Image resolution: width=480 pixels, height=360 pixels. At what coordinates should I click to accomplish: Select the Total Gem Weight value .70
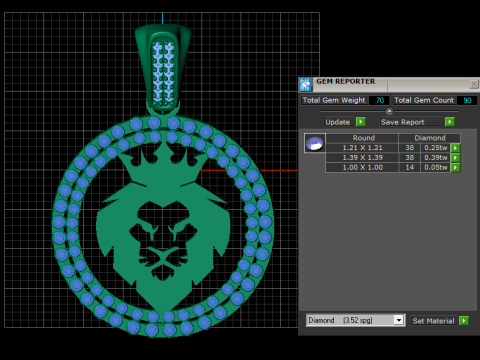(379, 100)
